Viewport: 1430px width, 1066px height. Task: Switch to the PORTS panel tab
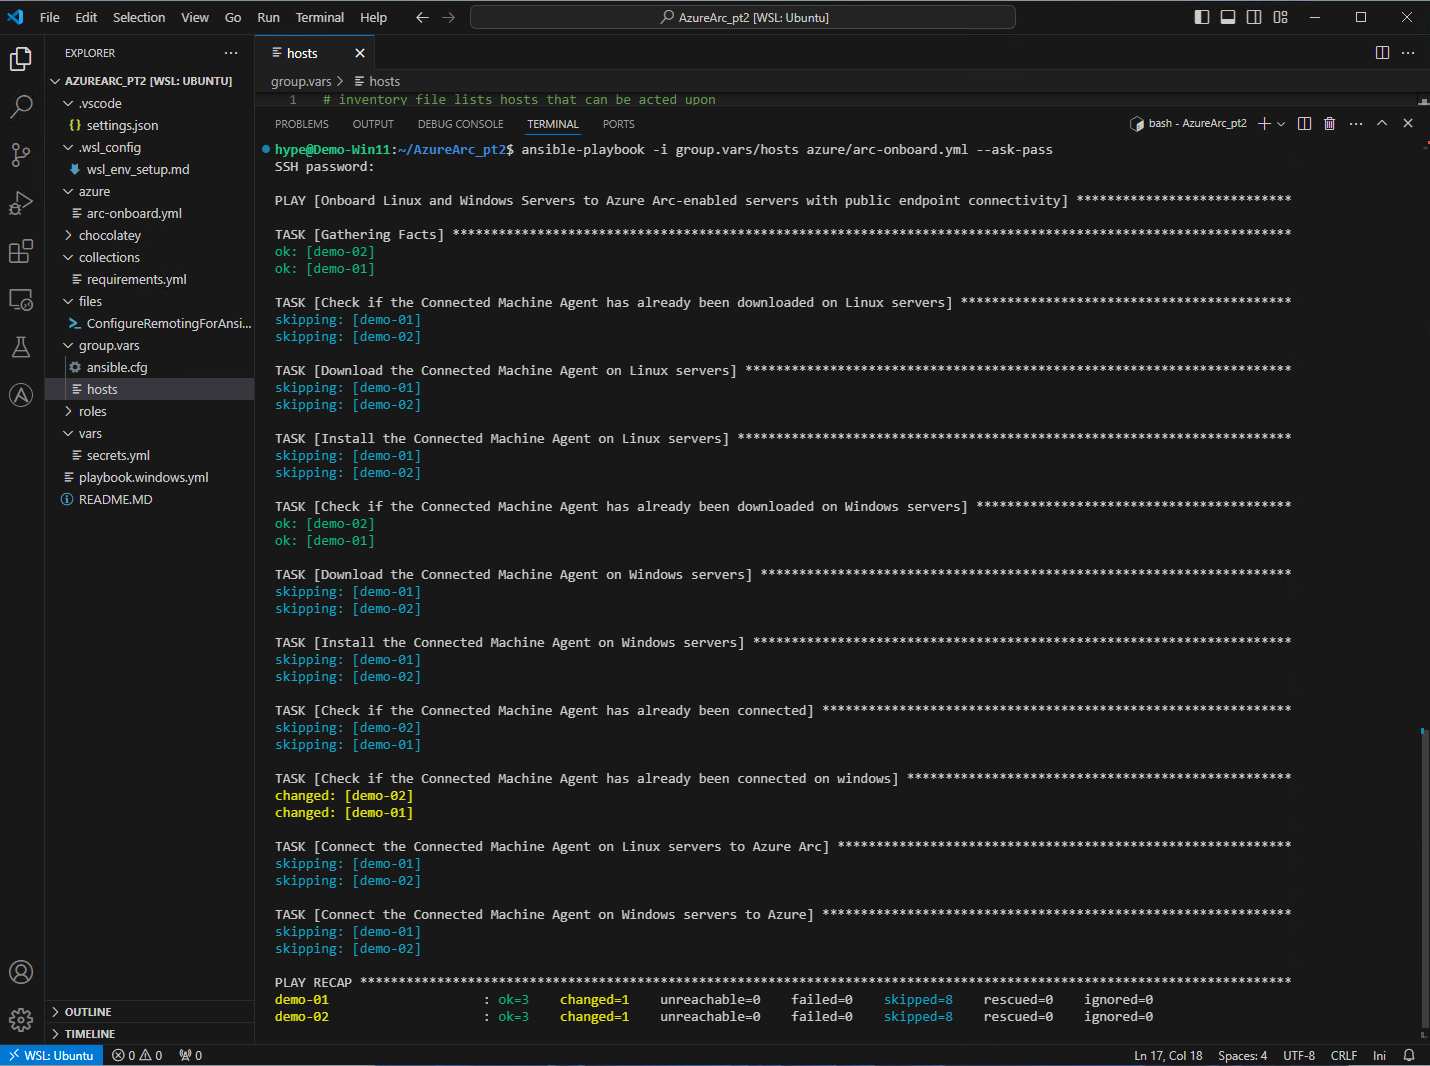point(619,124)
